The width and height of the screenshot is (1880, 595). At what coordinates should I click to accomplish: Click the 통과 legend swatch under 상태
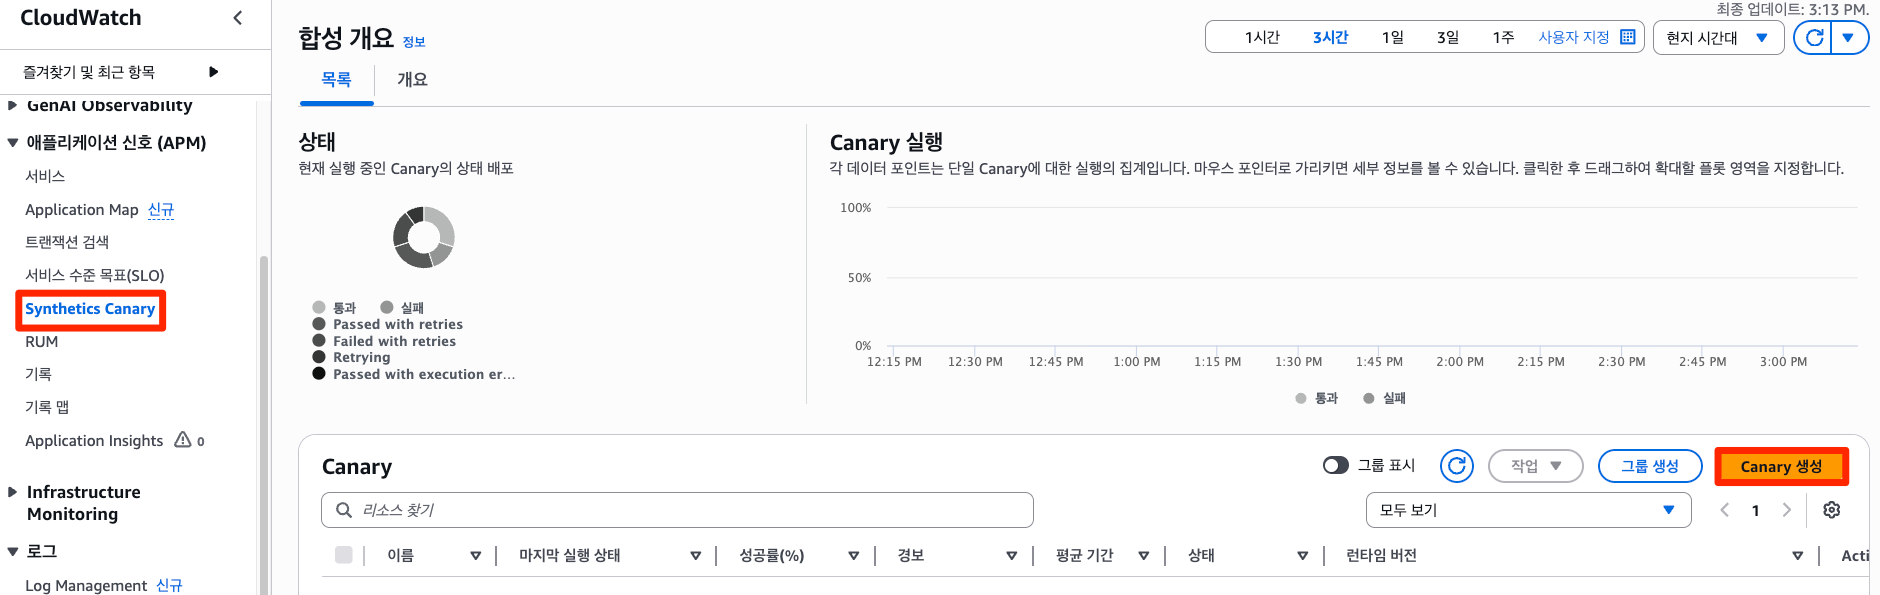point(319,307)
